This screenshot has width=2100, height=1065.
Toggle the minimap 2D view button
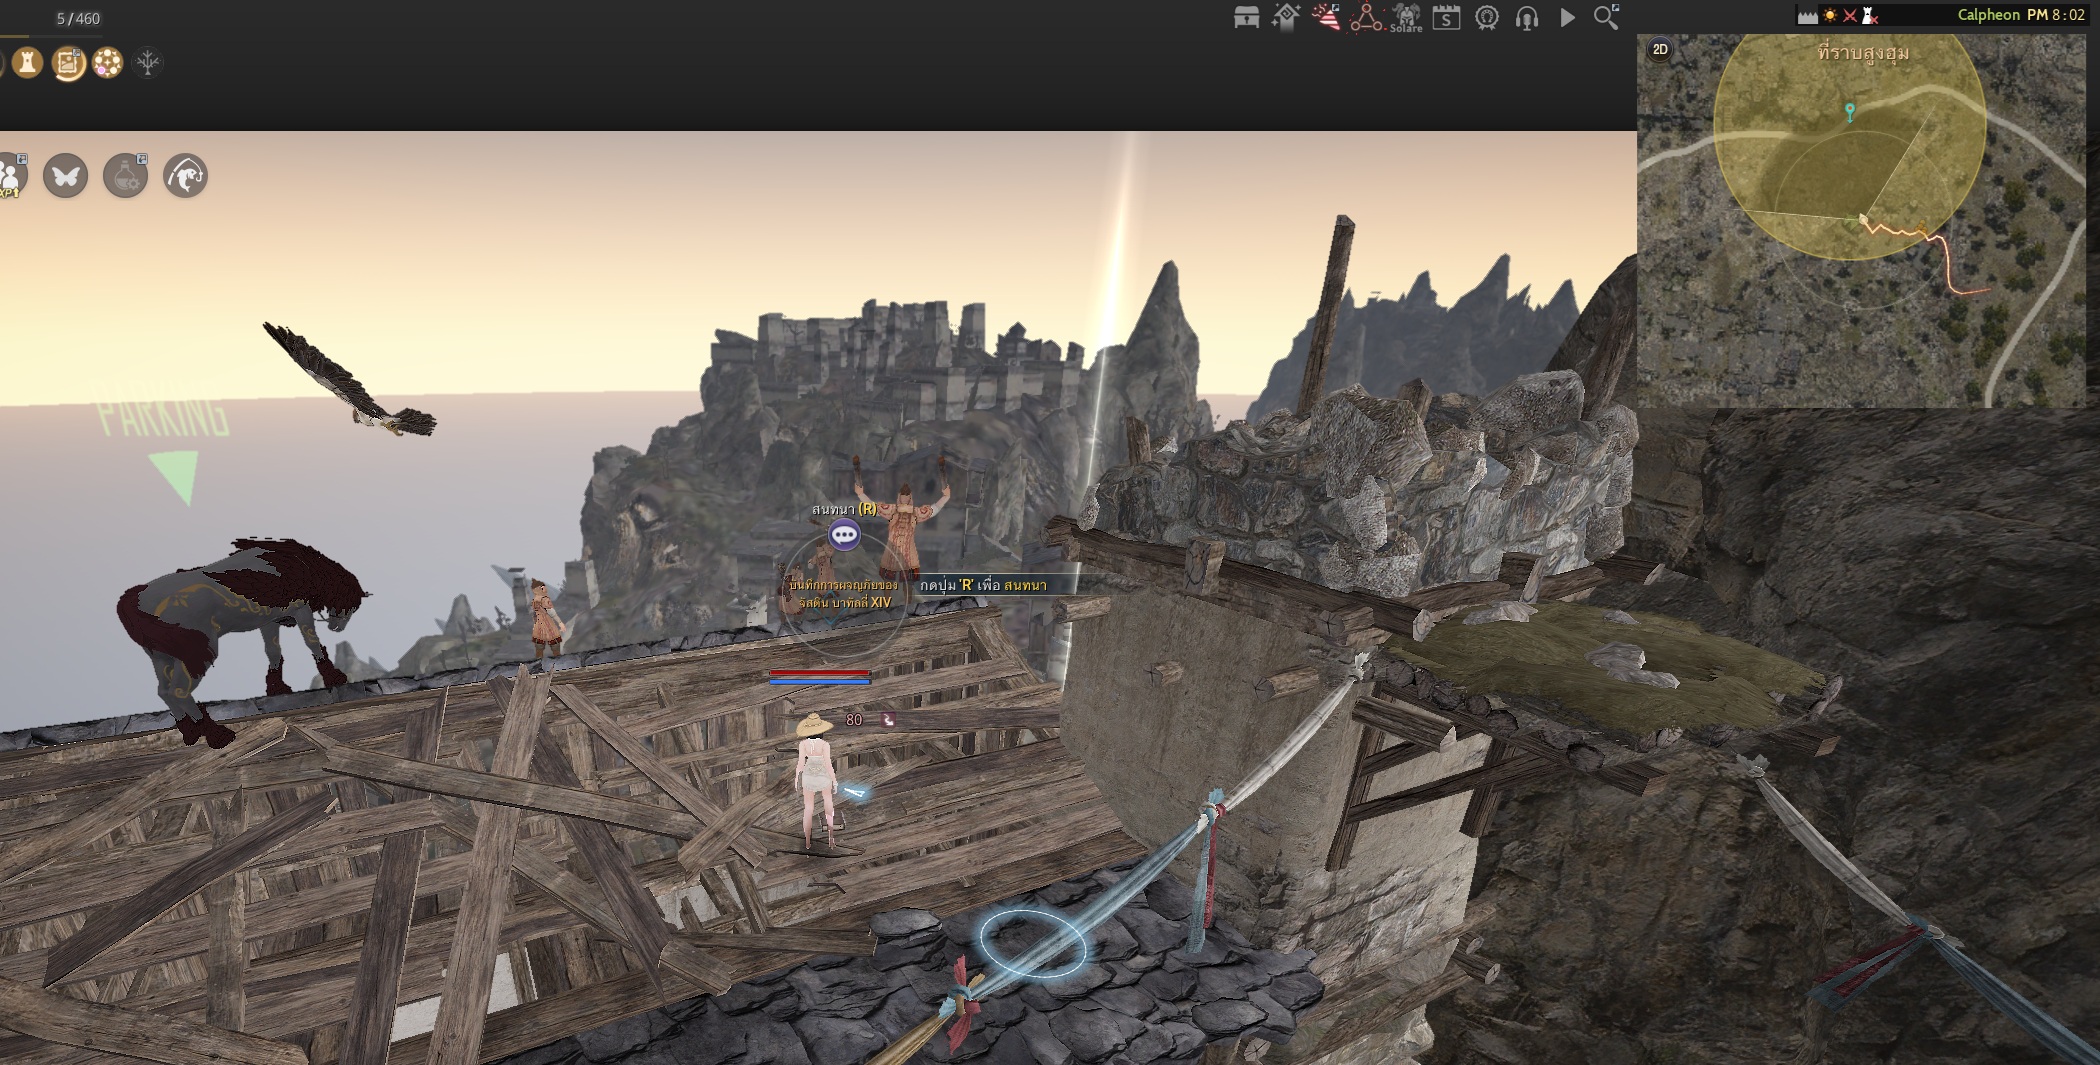pos(1660,49)
